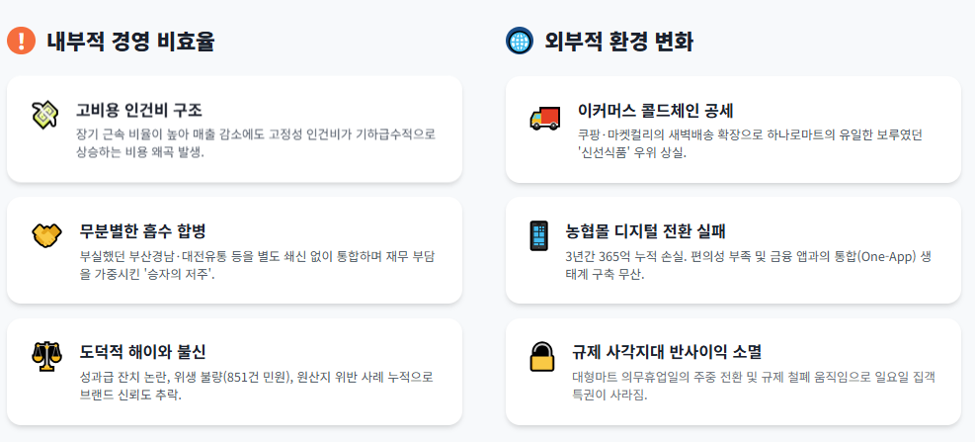The width and height of the screenshot is (975, 442).
Task: Open the 무분별한 흡수 합병 card title
Action: click(142, 232)
